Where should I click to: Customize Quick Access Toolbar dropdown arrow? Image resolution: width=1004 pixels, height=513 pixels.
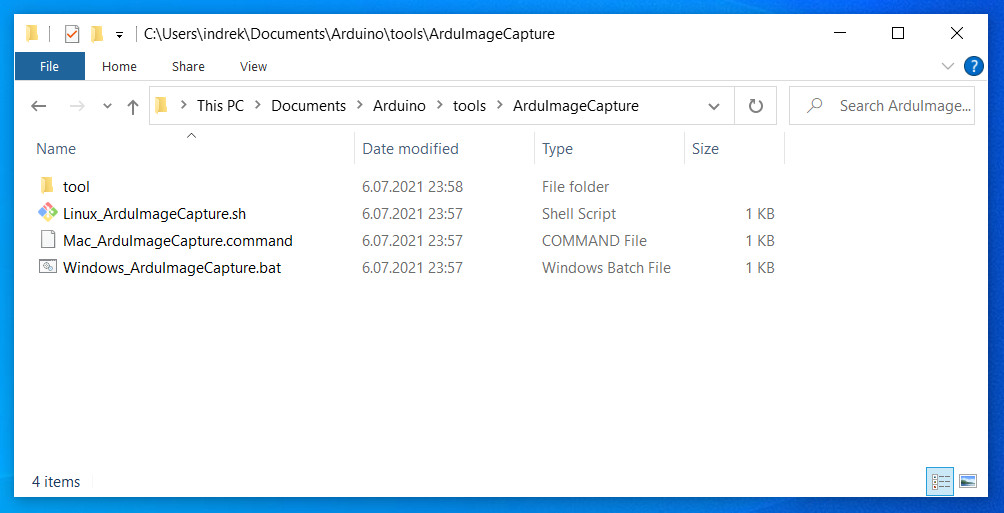click(x=119, y=34)
